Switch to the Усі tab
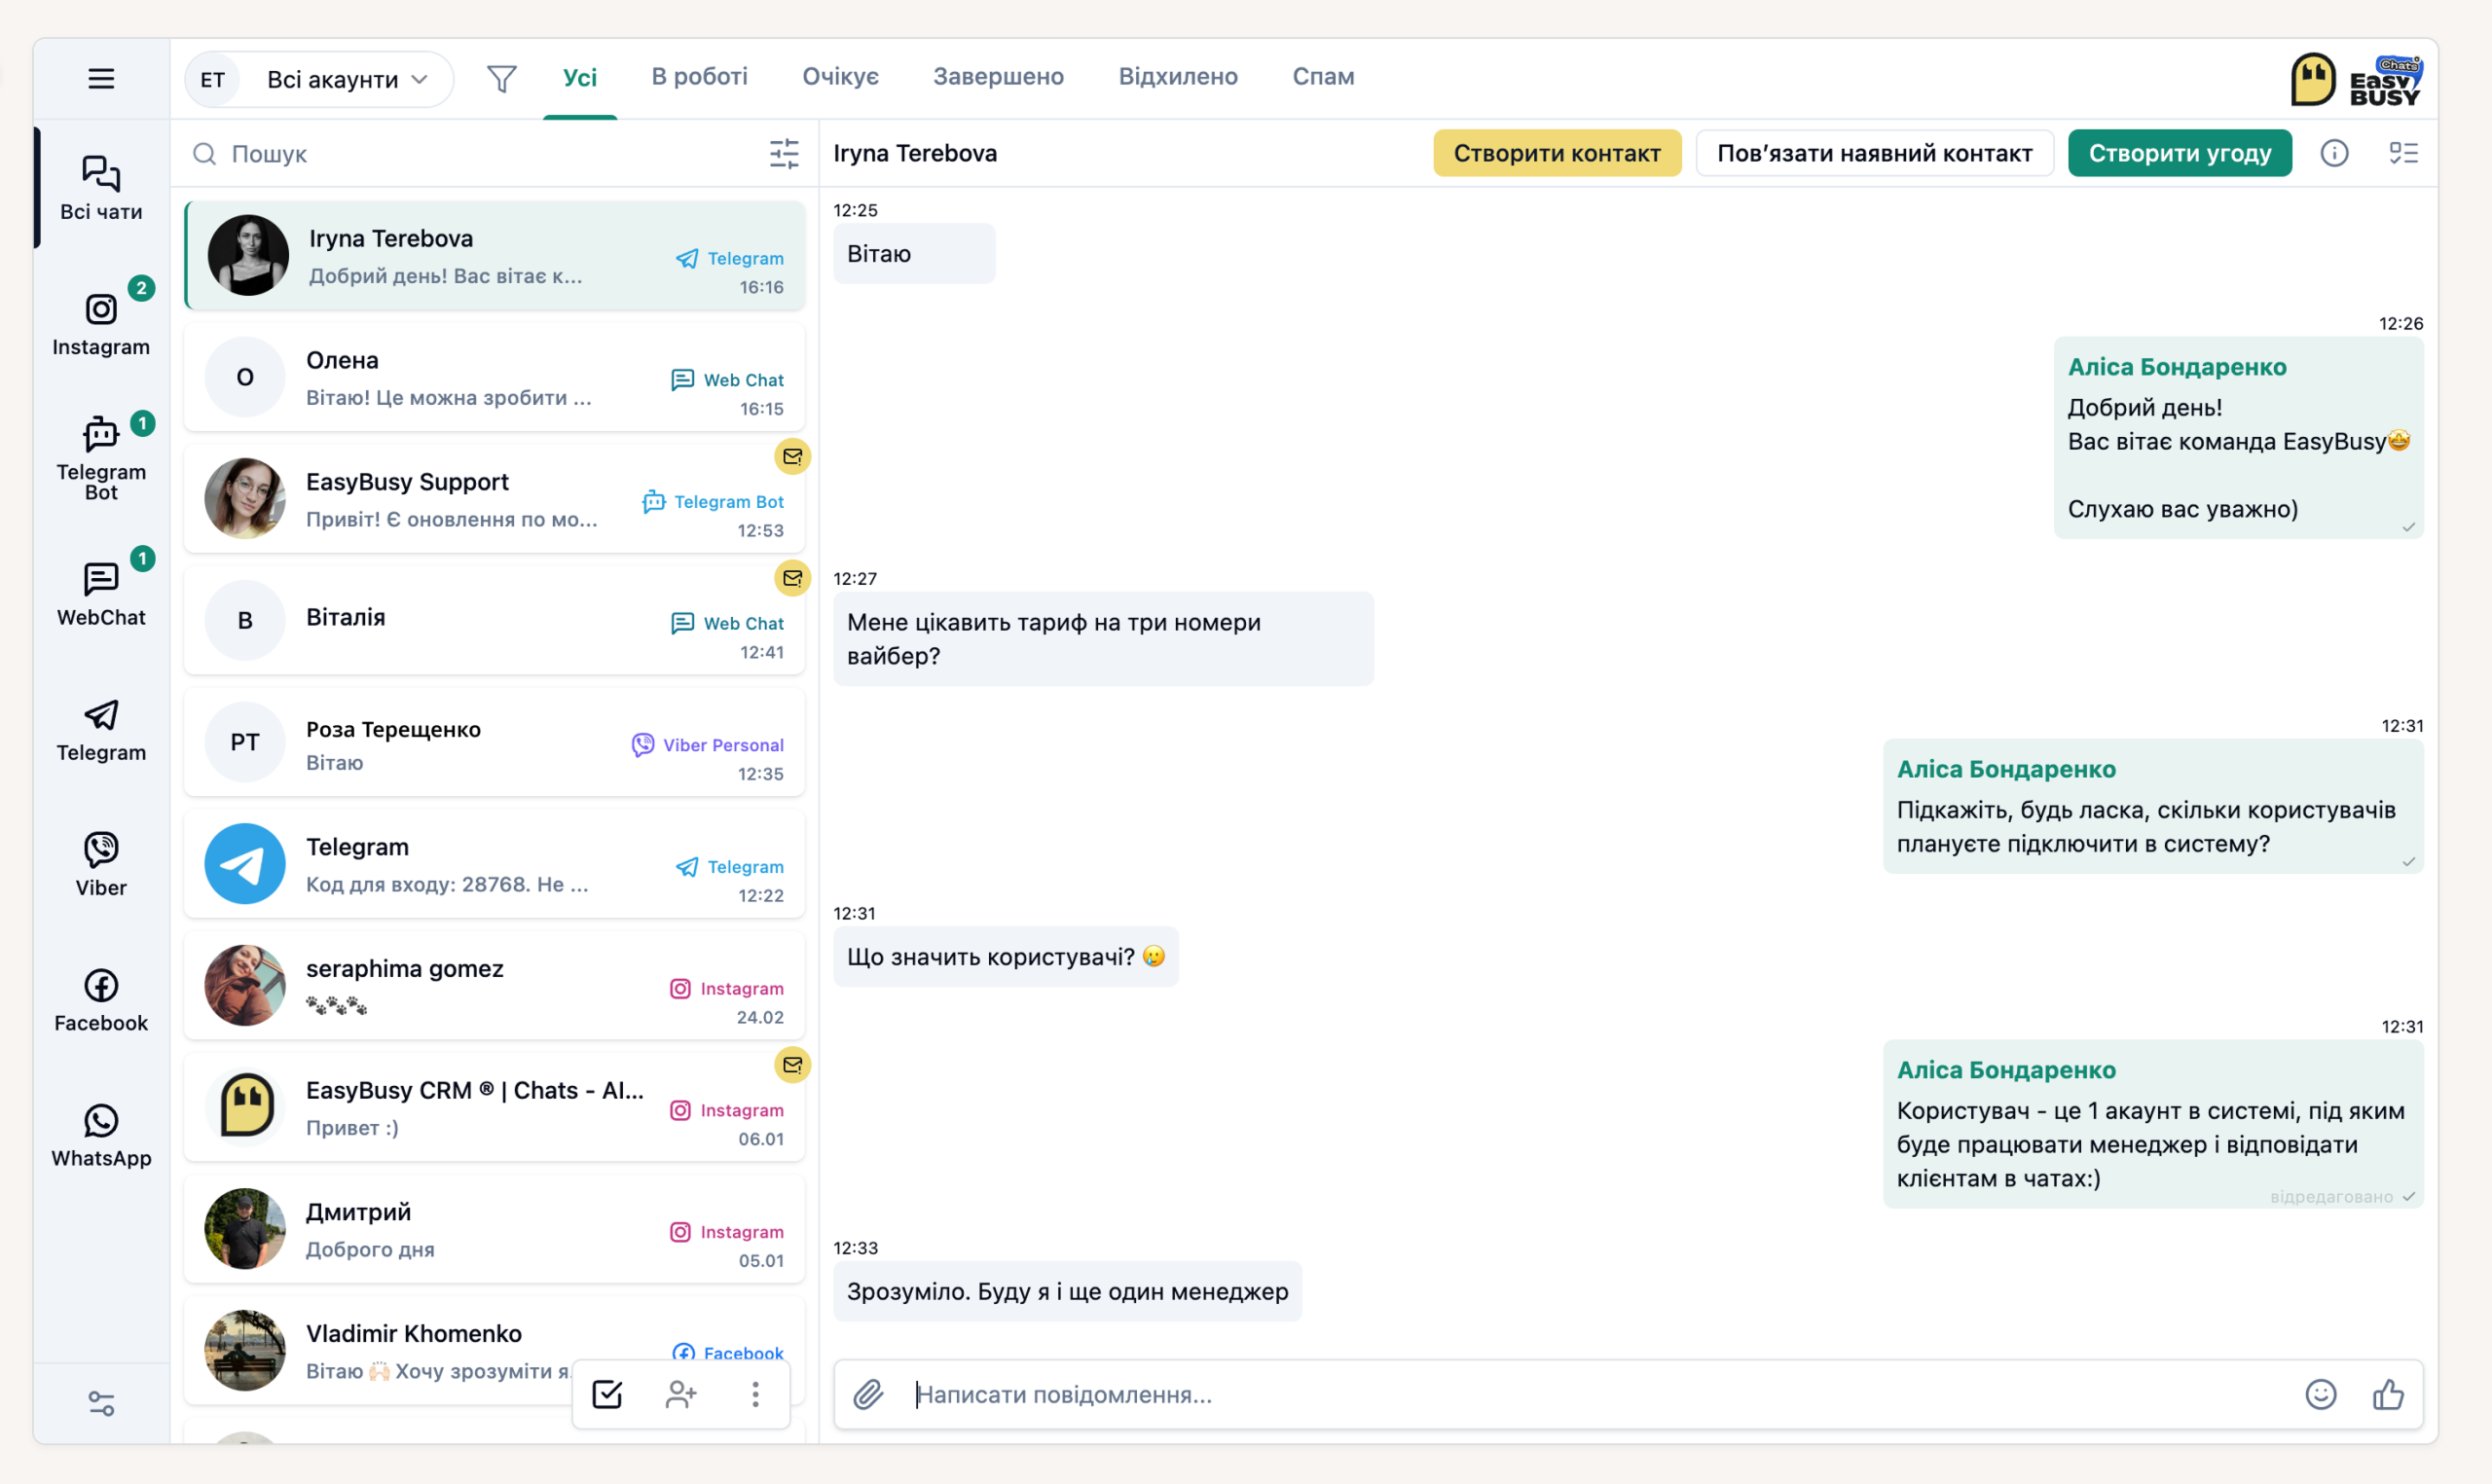This screenshot has width=2492, height=1484. [x=580, y=77]
